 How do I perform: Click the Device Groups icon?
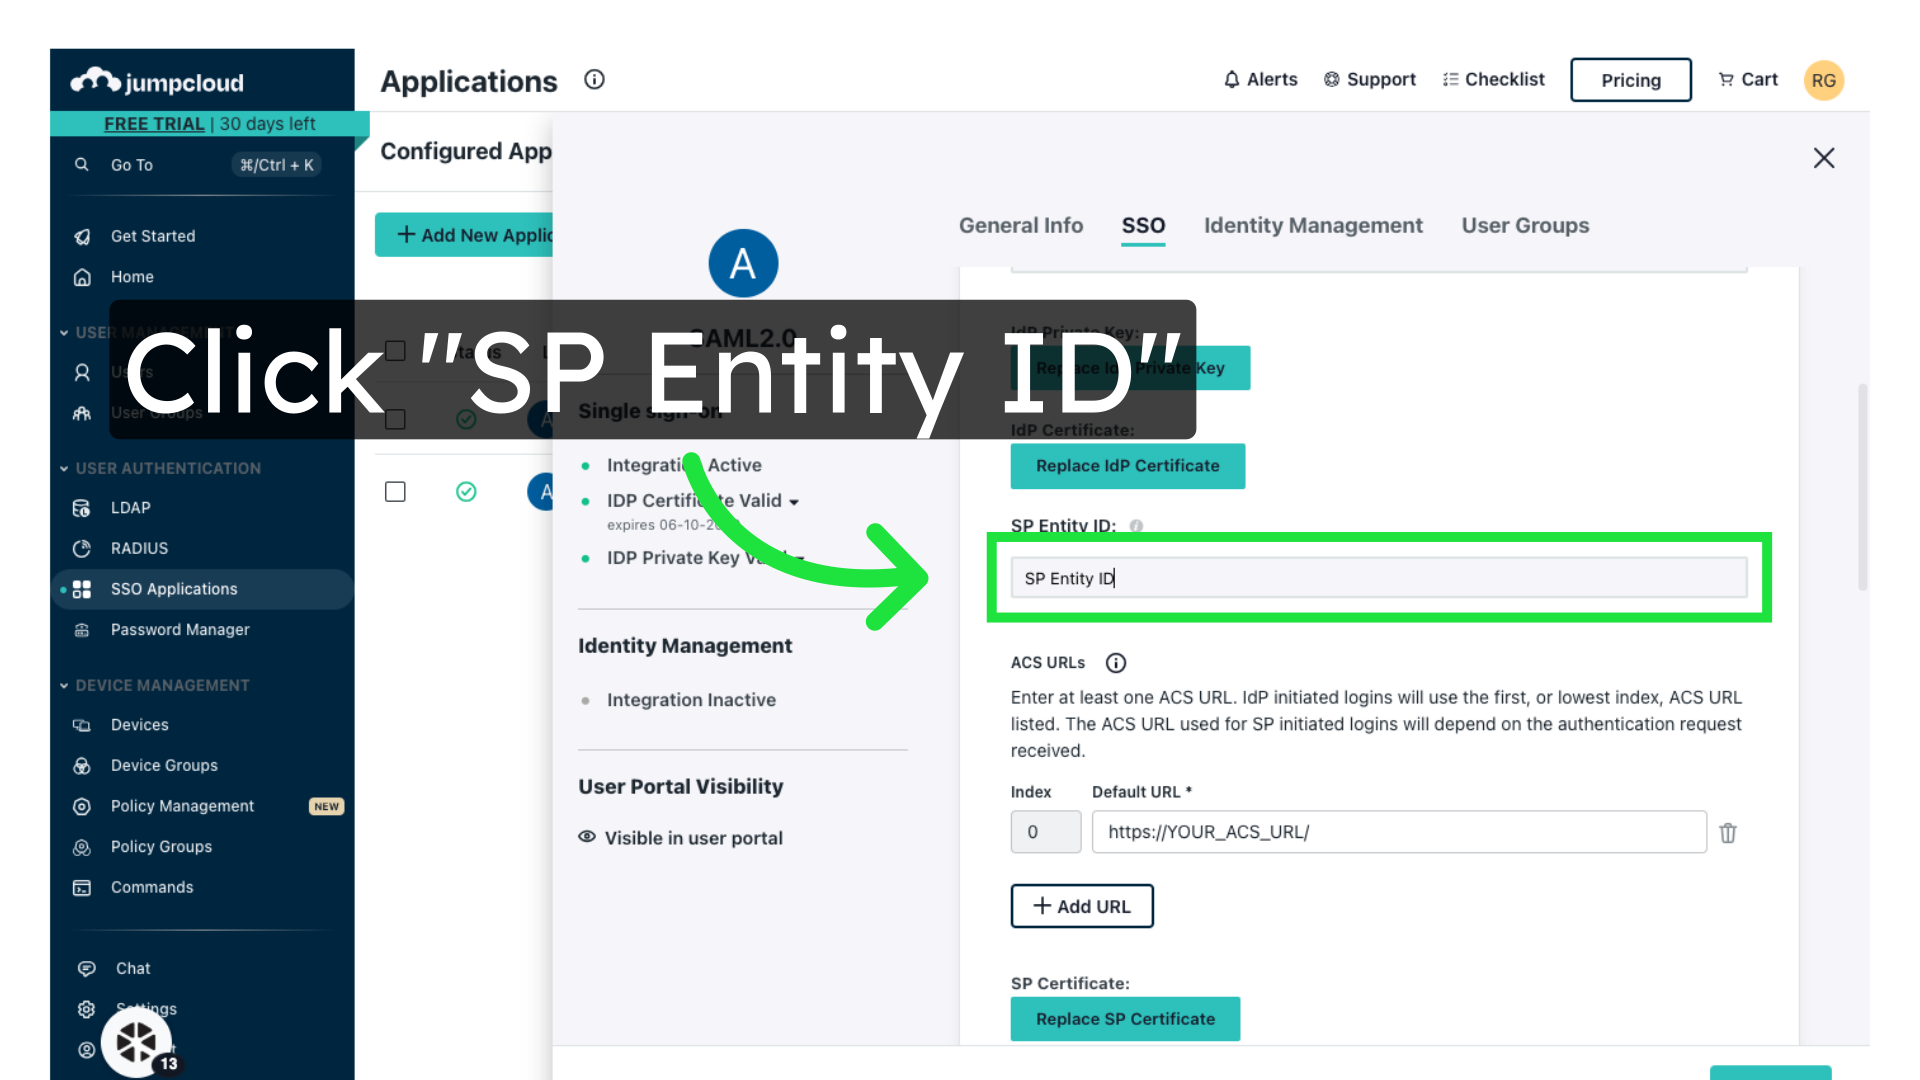click(82, 766)
